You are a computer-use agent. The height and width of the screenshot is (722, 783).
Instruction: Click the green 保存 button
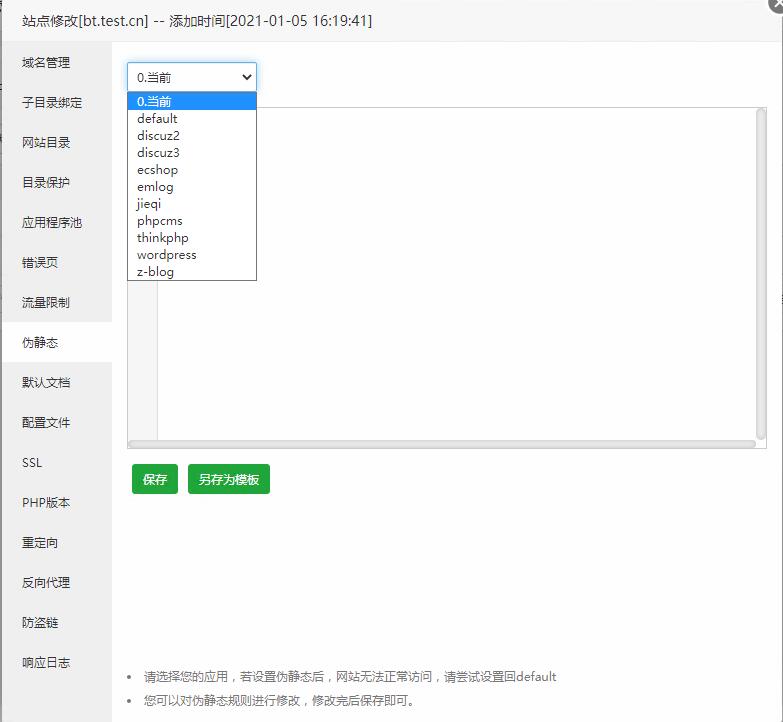click(x=155, y=479)
